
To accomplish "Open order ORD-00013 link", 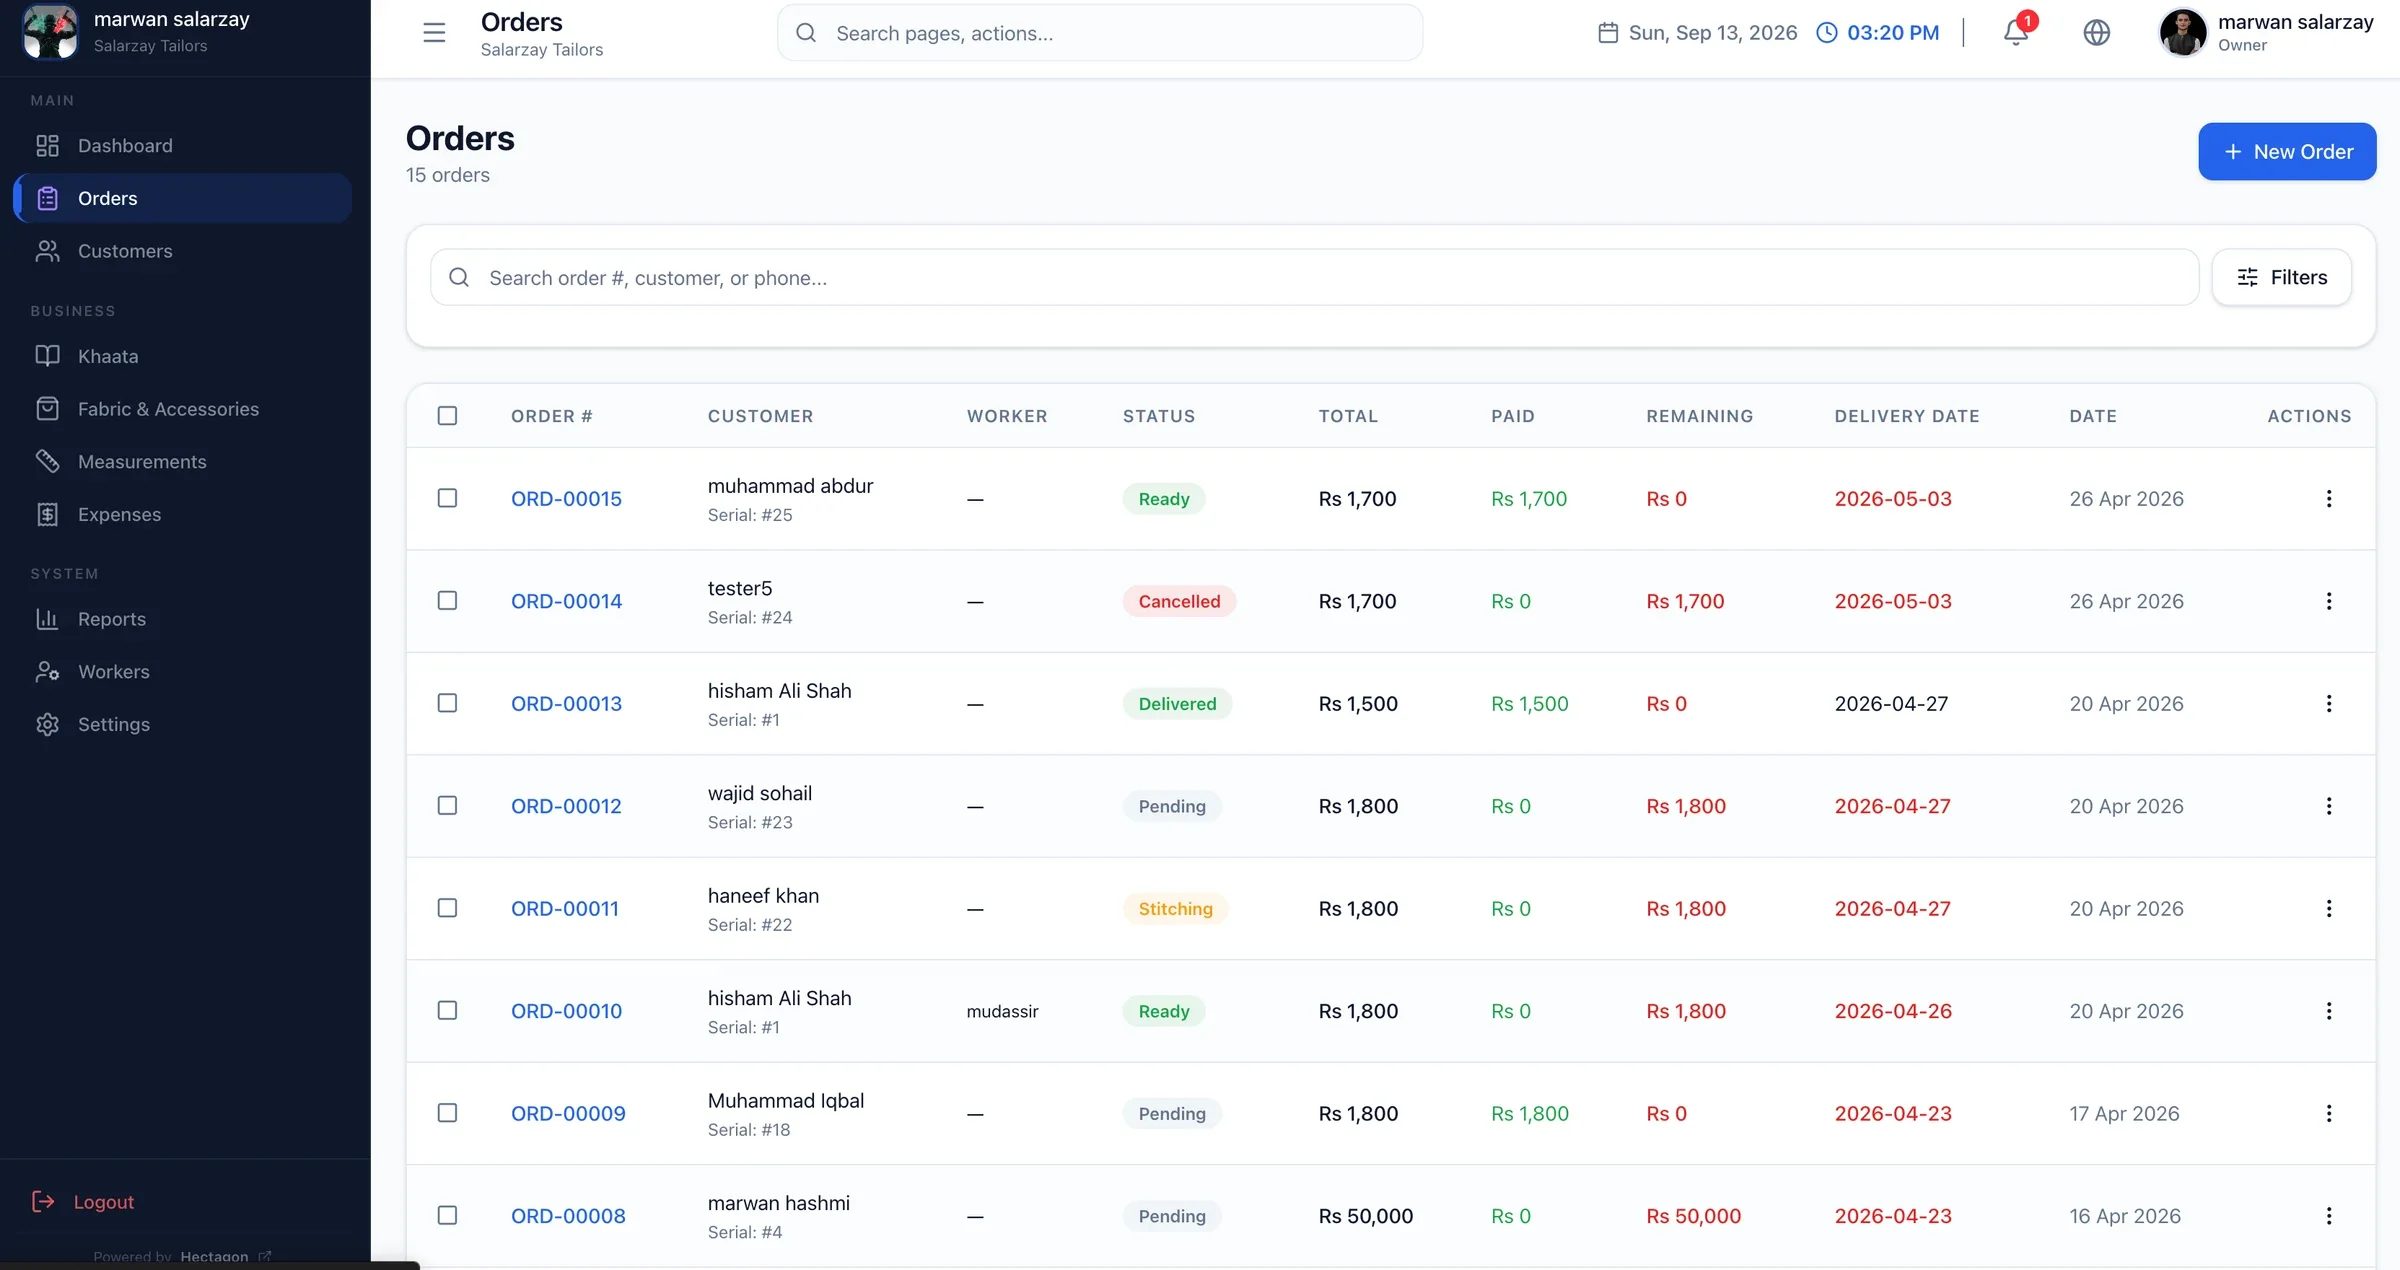I will (x=566, y=704).
